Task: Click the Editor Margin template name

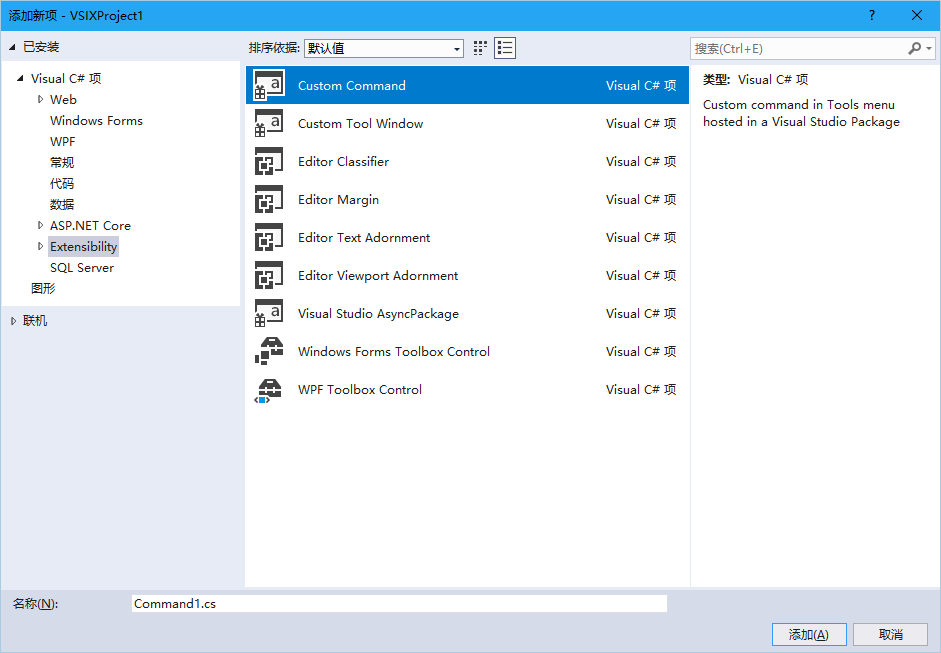Action: pyautogui.click(x=338, y=199)
